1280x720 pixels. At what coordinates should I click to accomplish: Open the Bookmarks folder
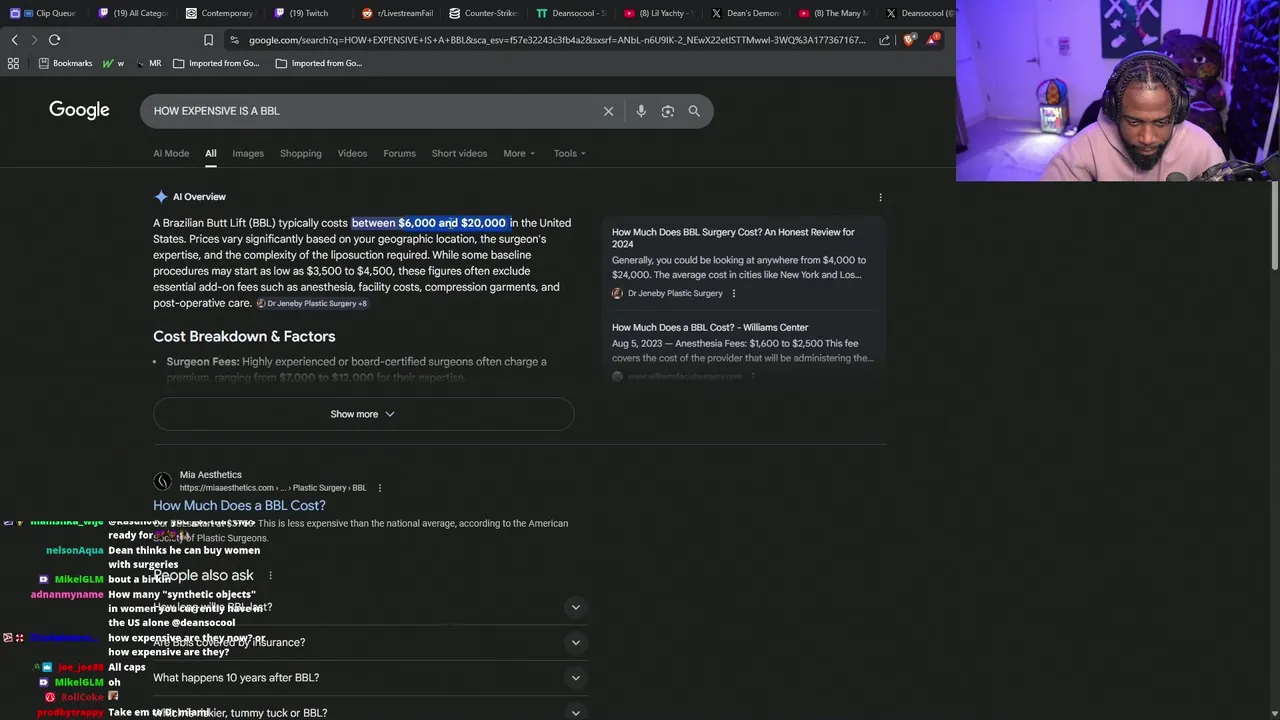click(66, 63)
